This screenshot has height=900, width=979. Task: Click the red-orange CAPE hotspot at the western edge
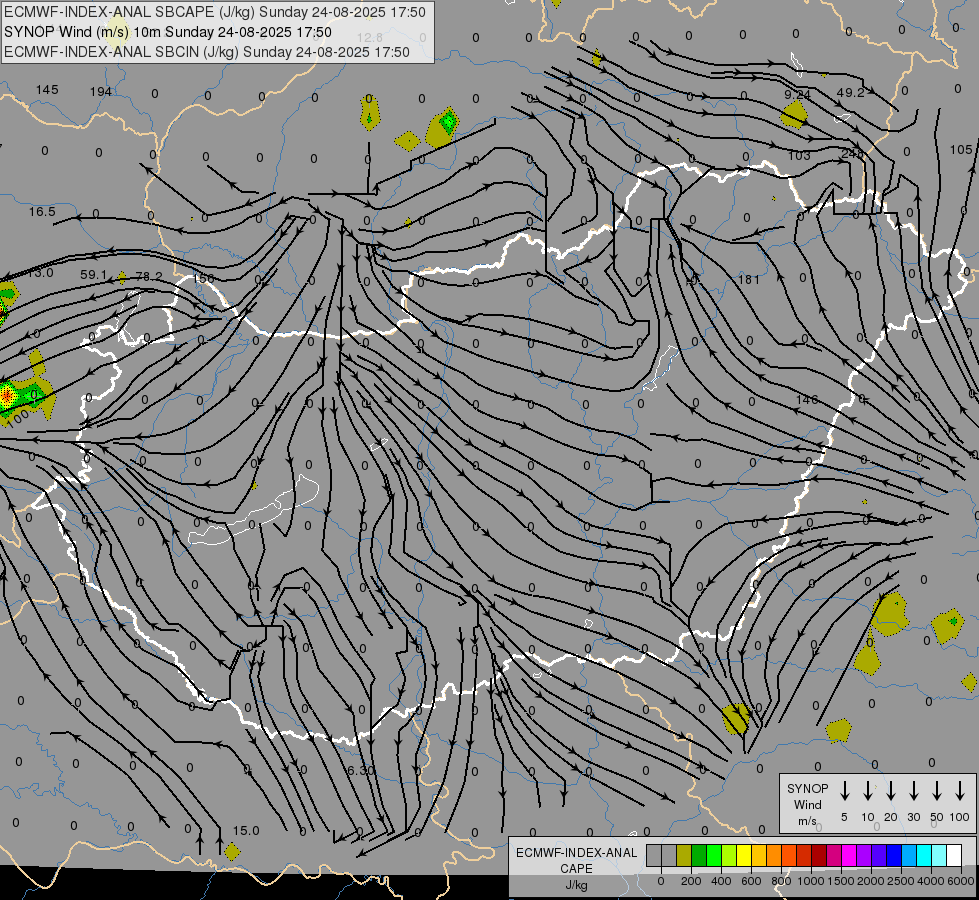point(7,395)
